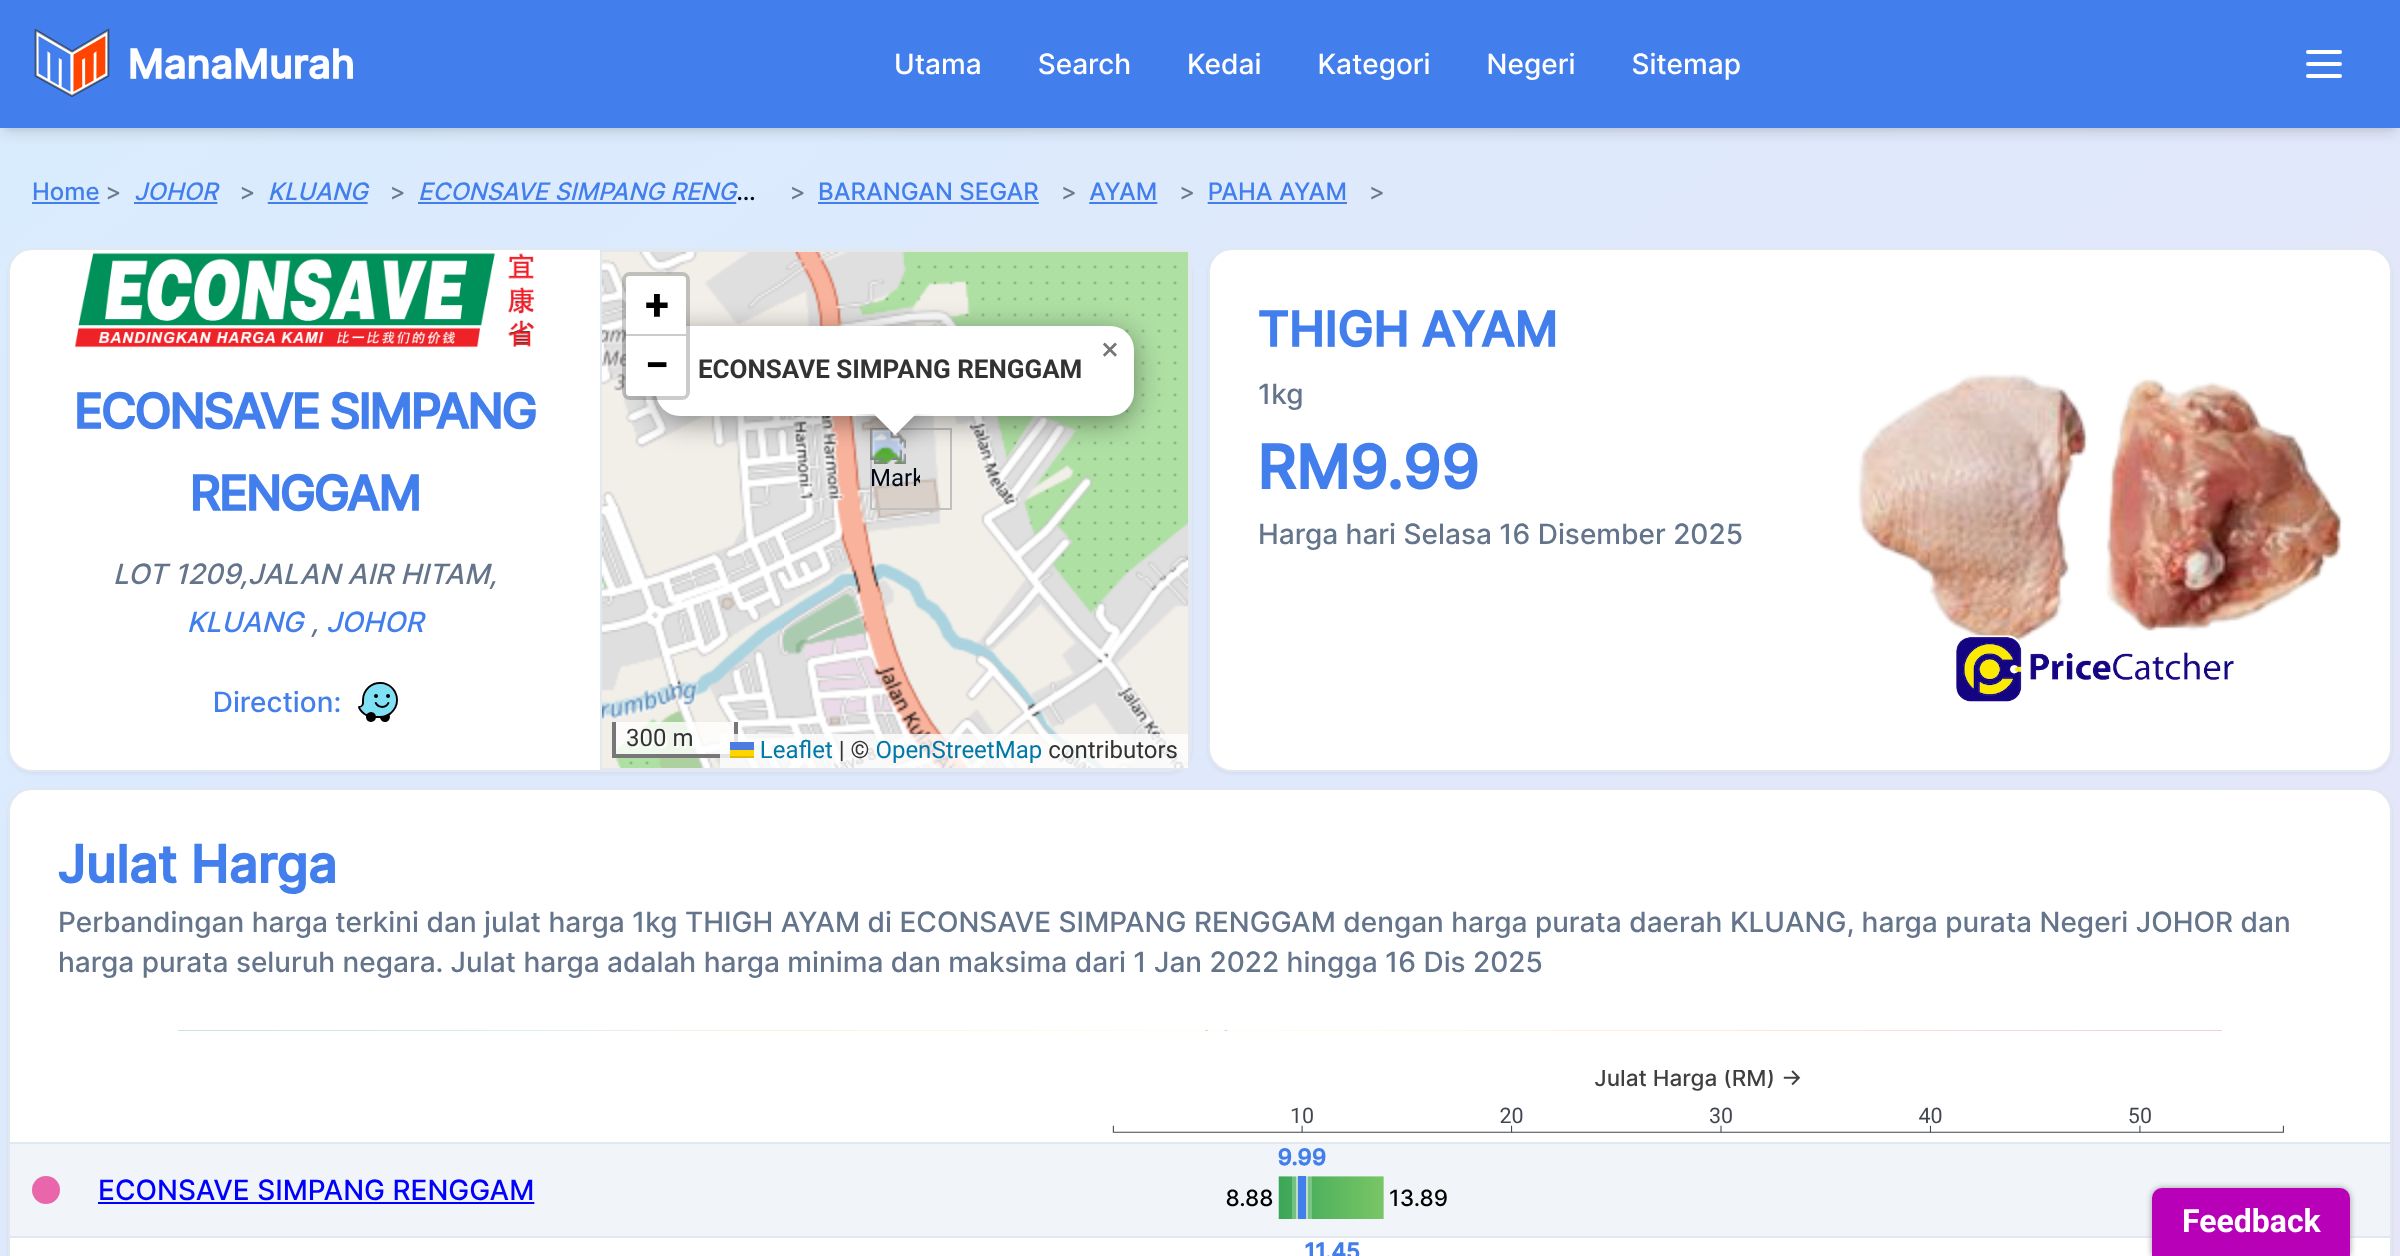
Task: Click the PAHA AYAM breadcrumb link
Action: 1276,191
